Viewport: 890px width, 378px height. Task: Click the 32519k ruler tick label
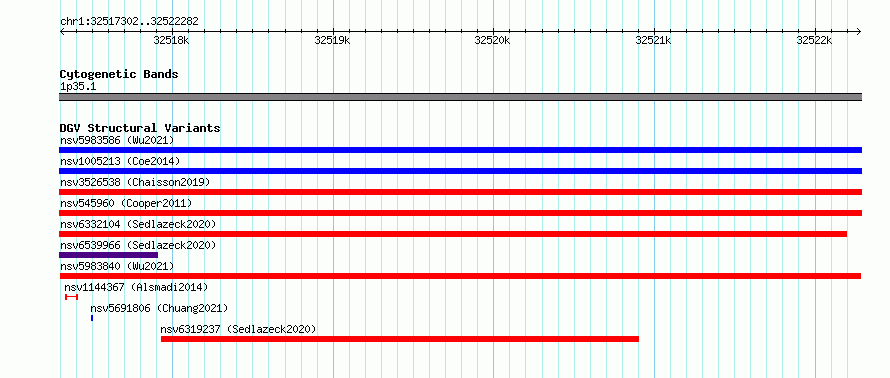tap(332, 40)
